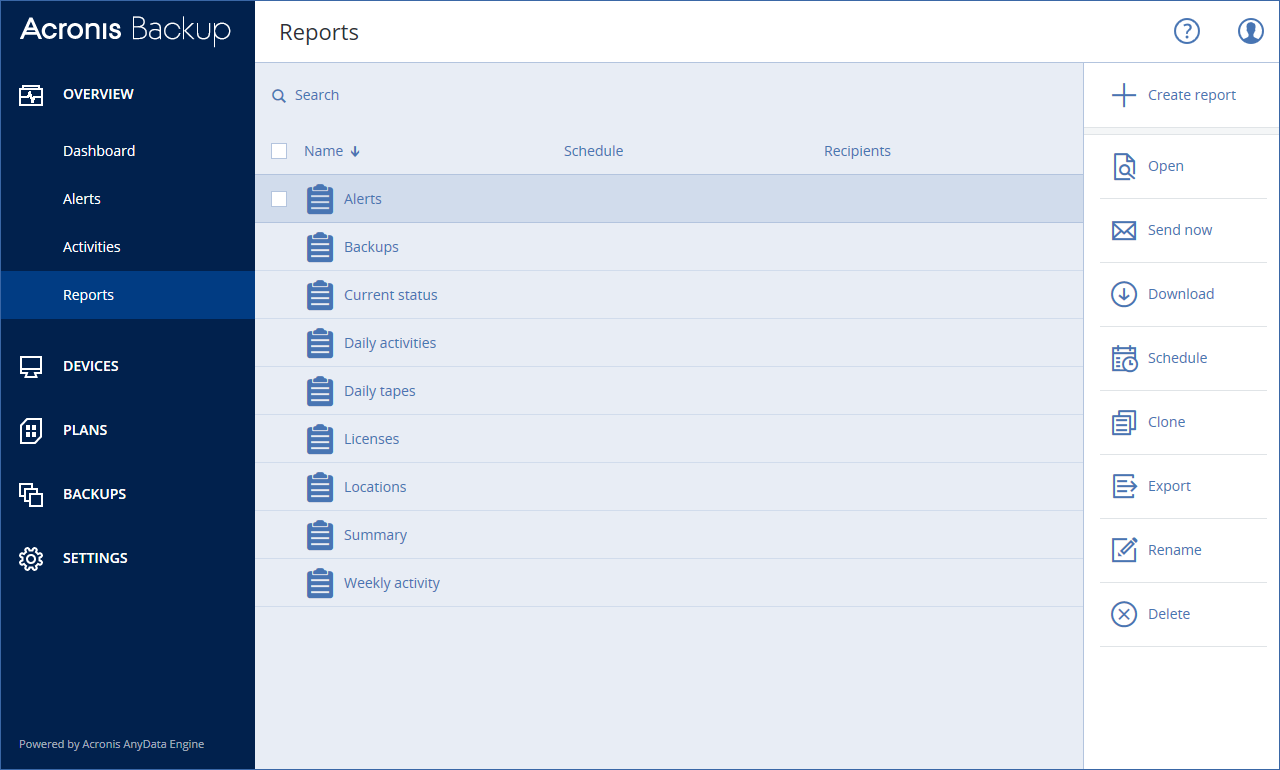The image size is (1280, 770).
Task: Click the Delete report icon
Action: [1123, 614]
